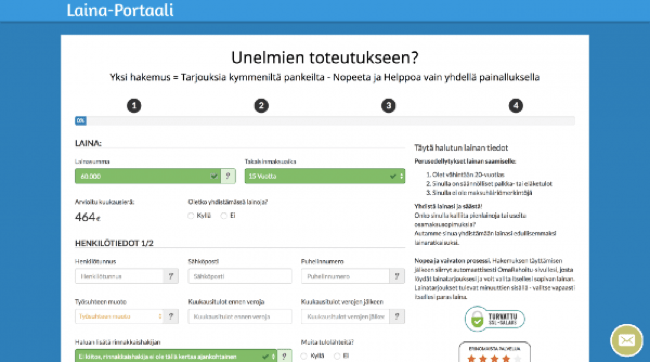Click the Henkilötunnus input field

coord(119,276)
